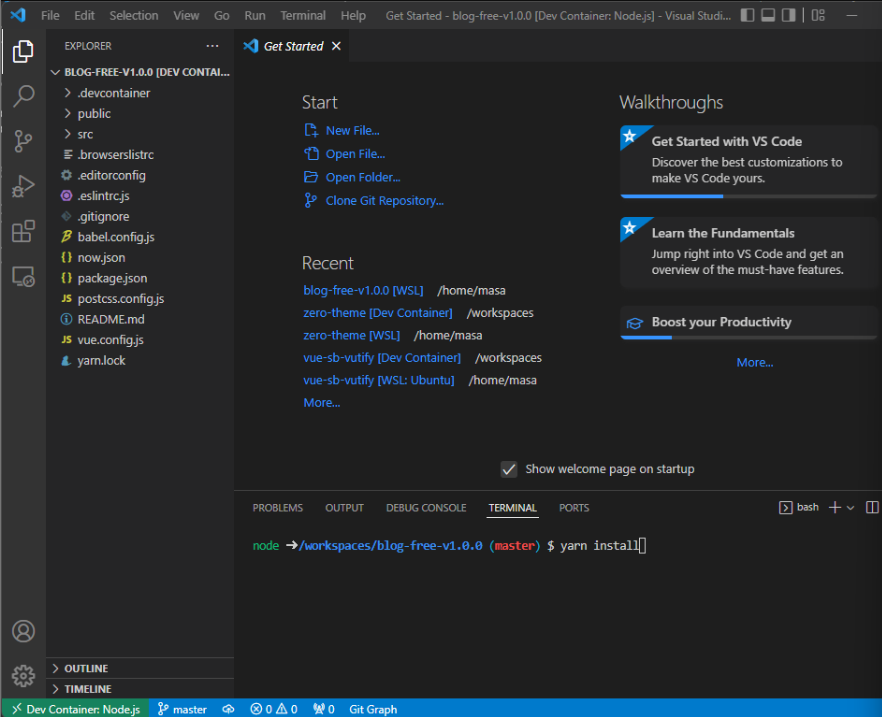Open Git Graph from status bar
This screenshot has height=717, width=882.
point(373,709)
